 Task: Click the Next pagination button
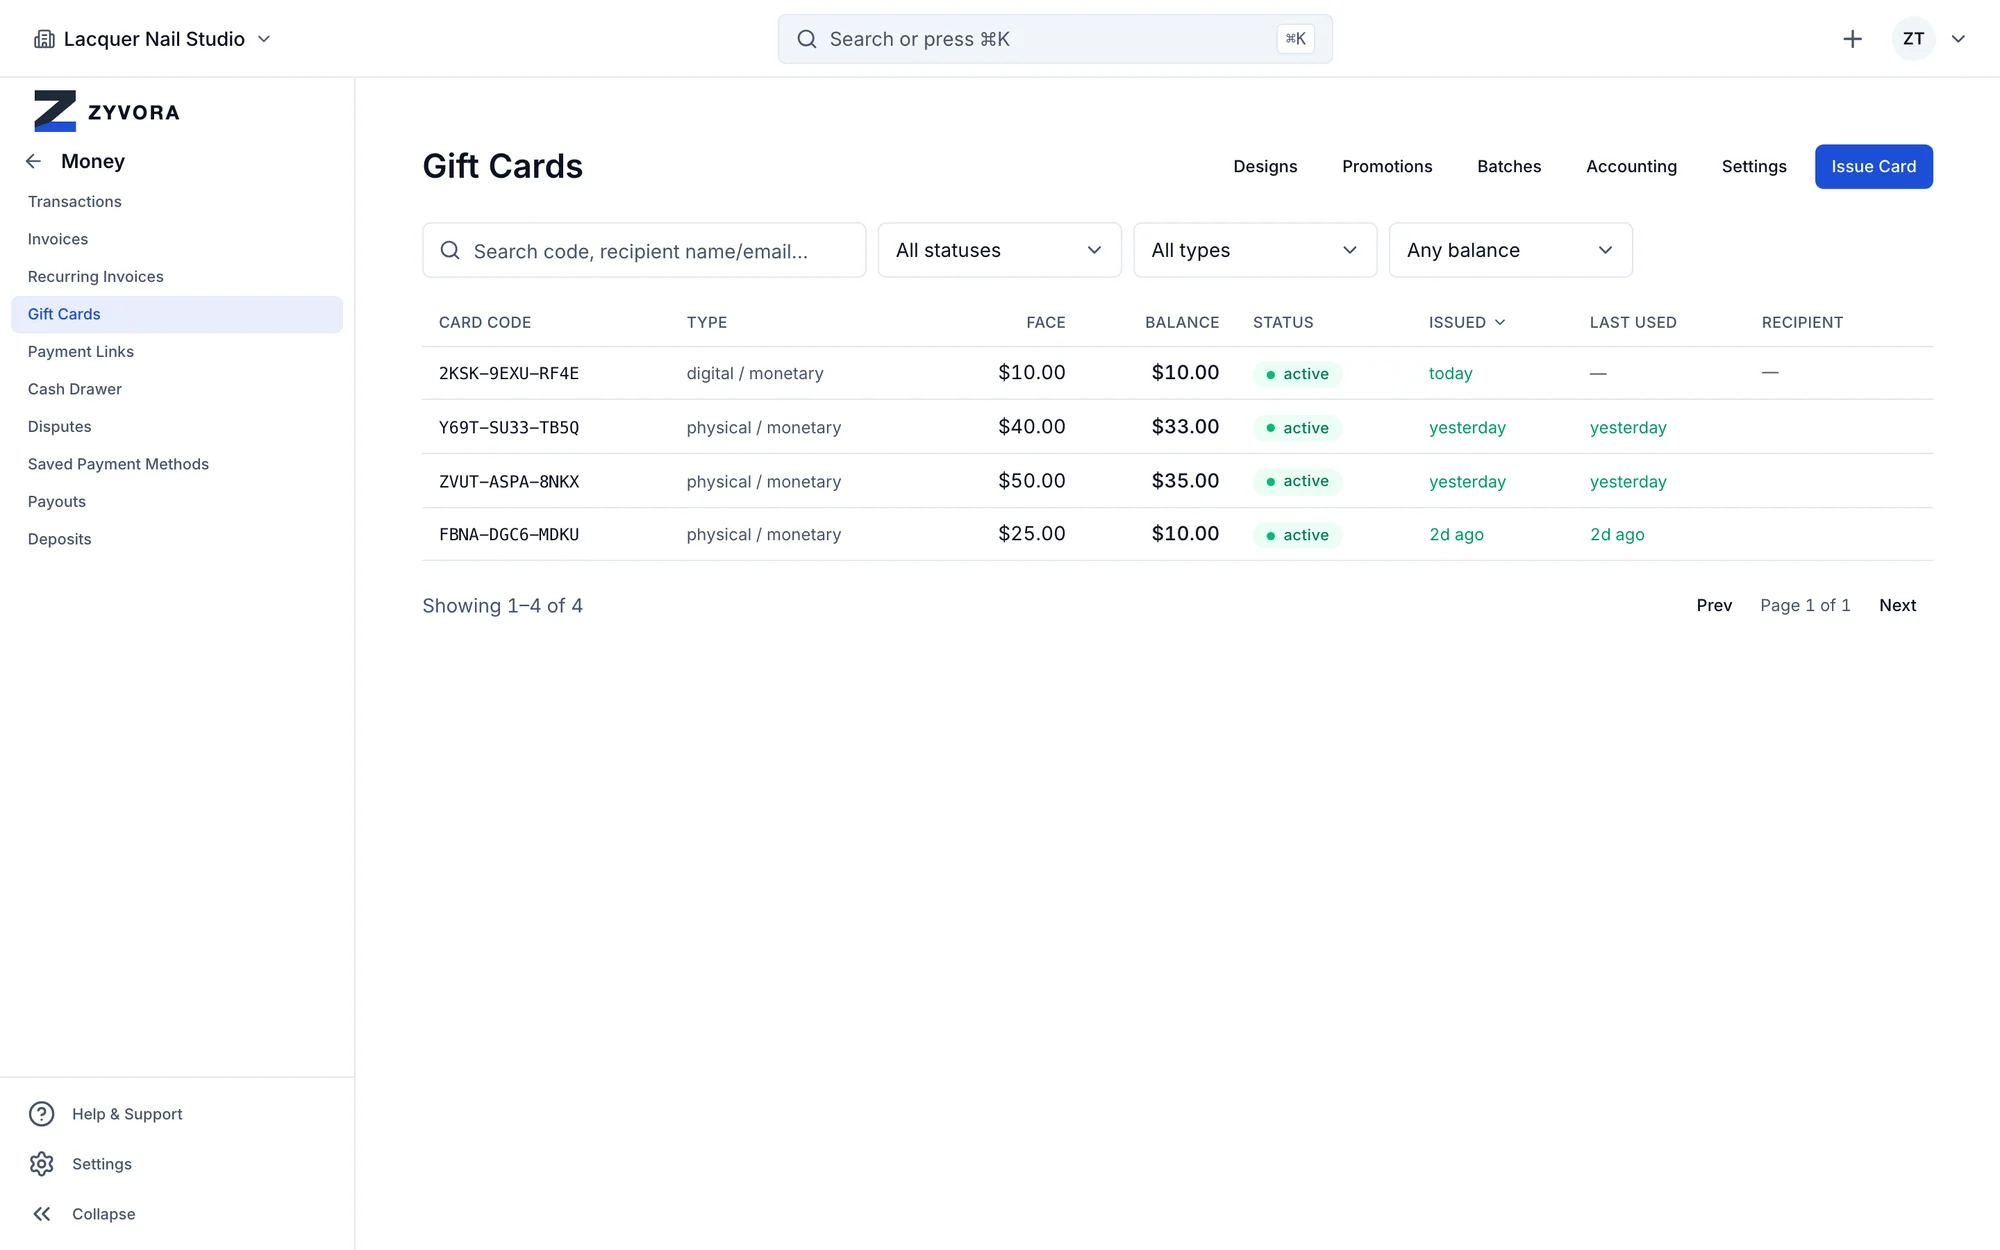click(x=1897, y=605)
